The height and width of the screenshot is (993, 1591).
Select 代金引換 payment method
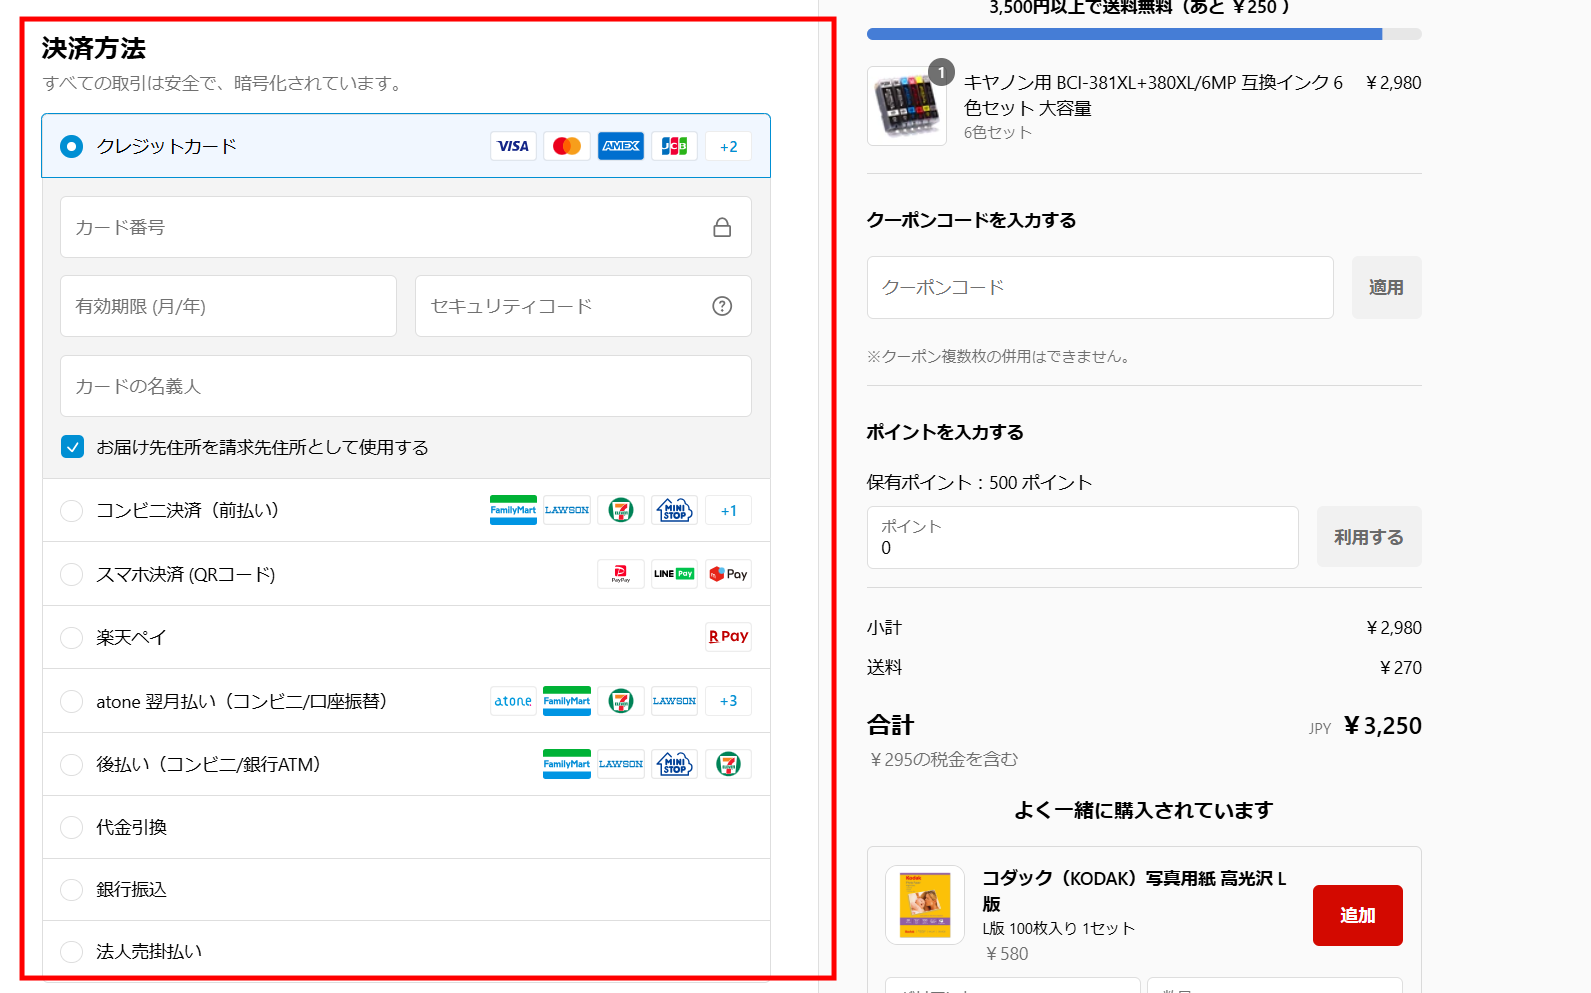click(x=72, y=827)
